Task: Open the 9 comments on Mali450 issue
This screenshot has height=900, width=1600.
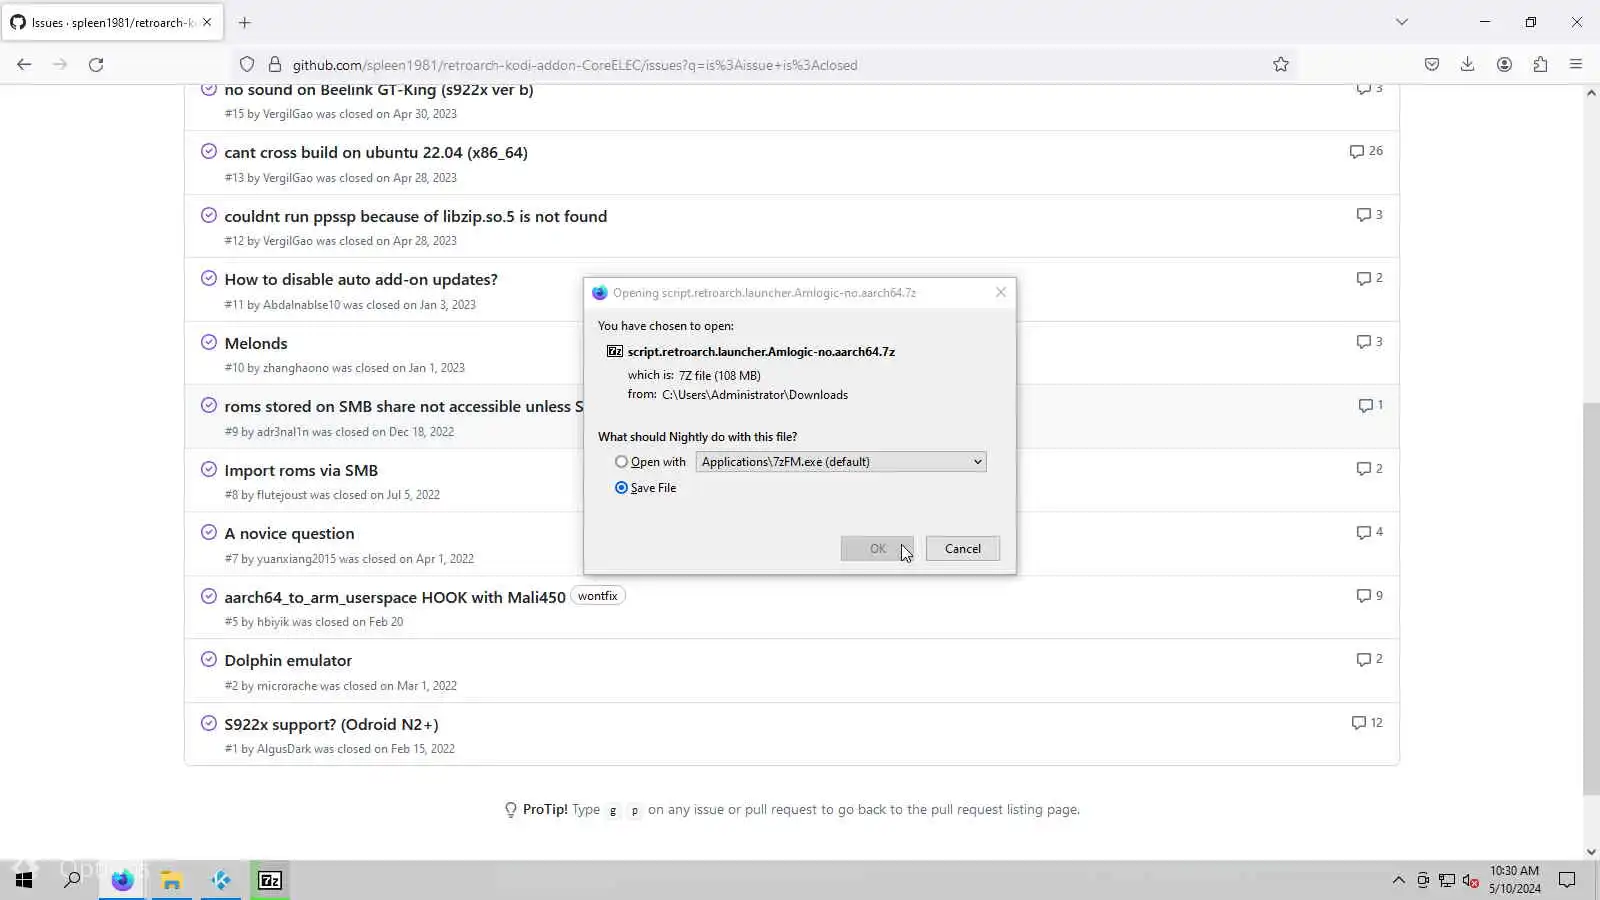Action: (1369, 596)
